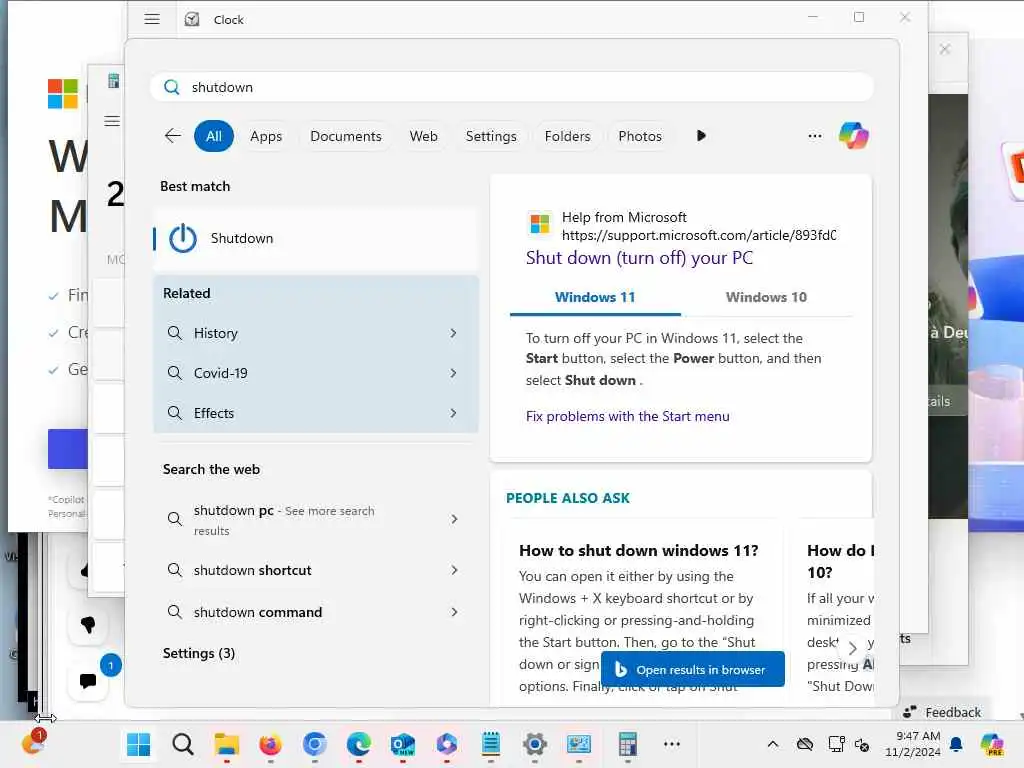Select the Apps filter tab
This screenshot has height=768, width=1024.
pos(266,136)
